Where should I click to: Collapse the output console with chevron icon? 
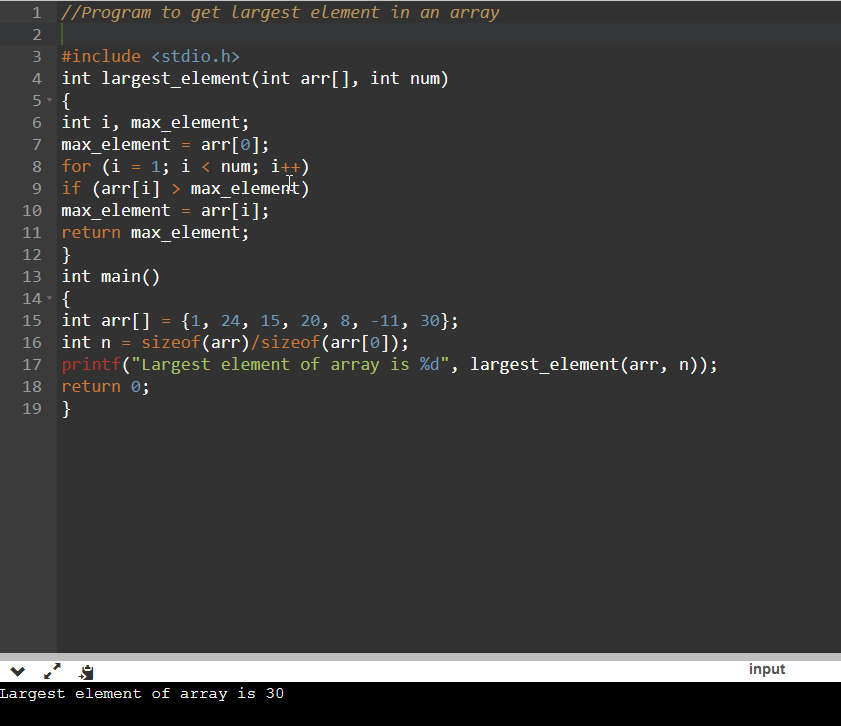coord(18,671)
